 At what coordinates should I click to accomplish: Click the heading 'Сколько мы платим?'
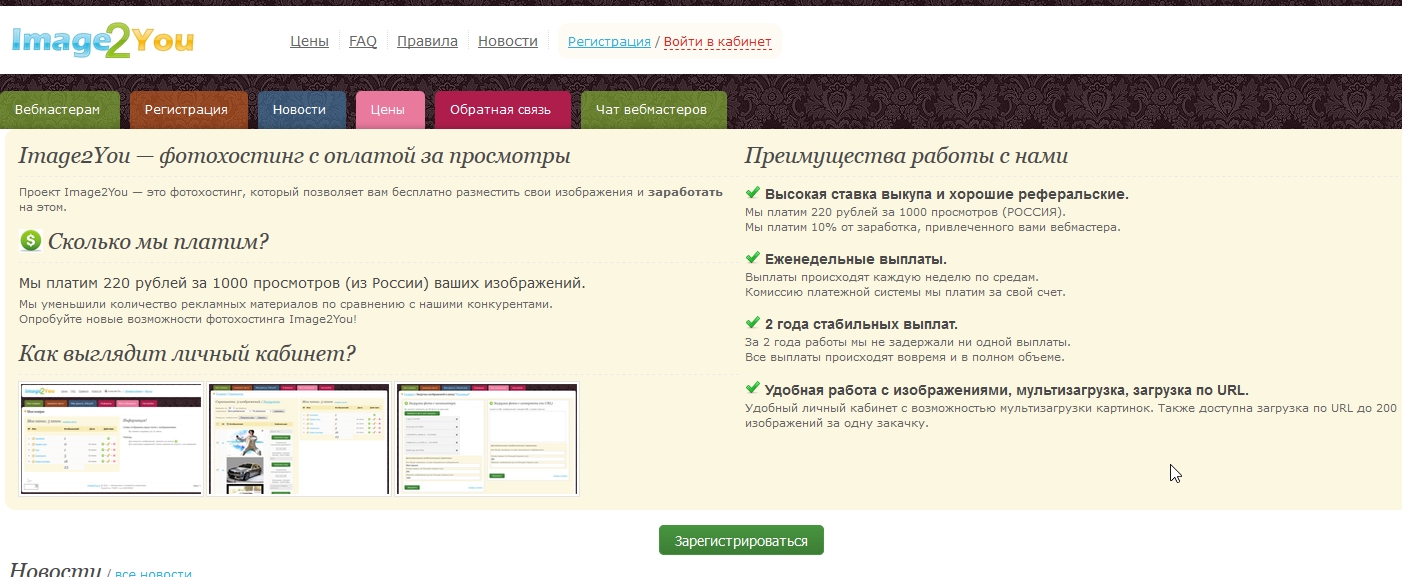pos(159,242)
